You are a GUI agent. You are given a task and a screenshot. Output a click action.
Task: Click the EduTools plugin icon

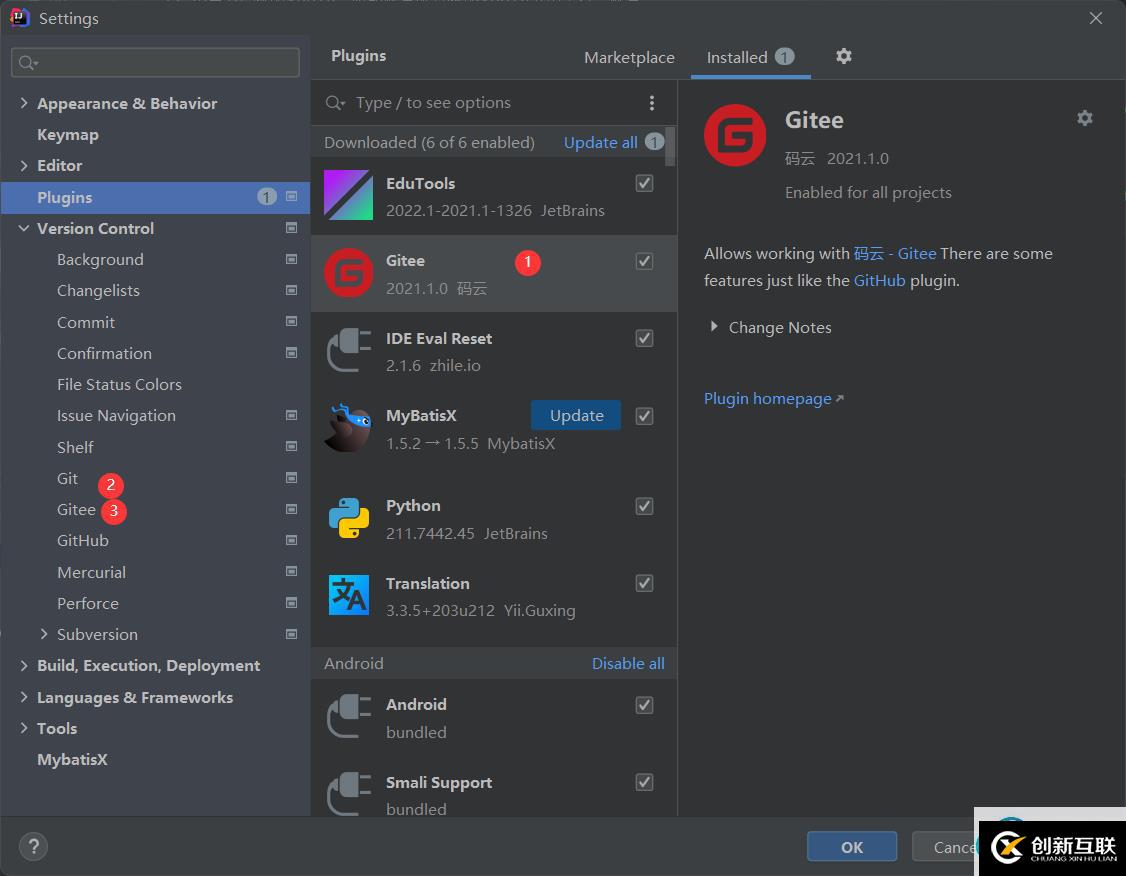coord(348,195)
